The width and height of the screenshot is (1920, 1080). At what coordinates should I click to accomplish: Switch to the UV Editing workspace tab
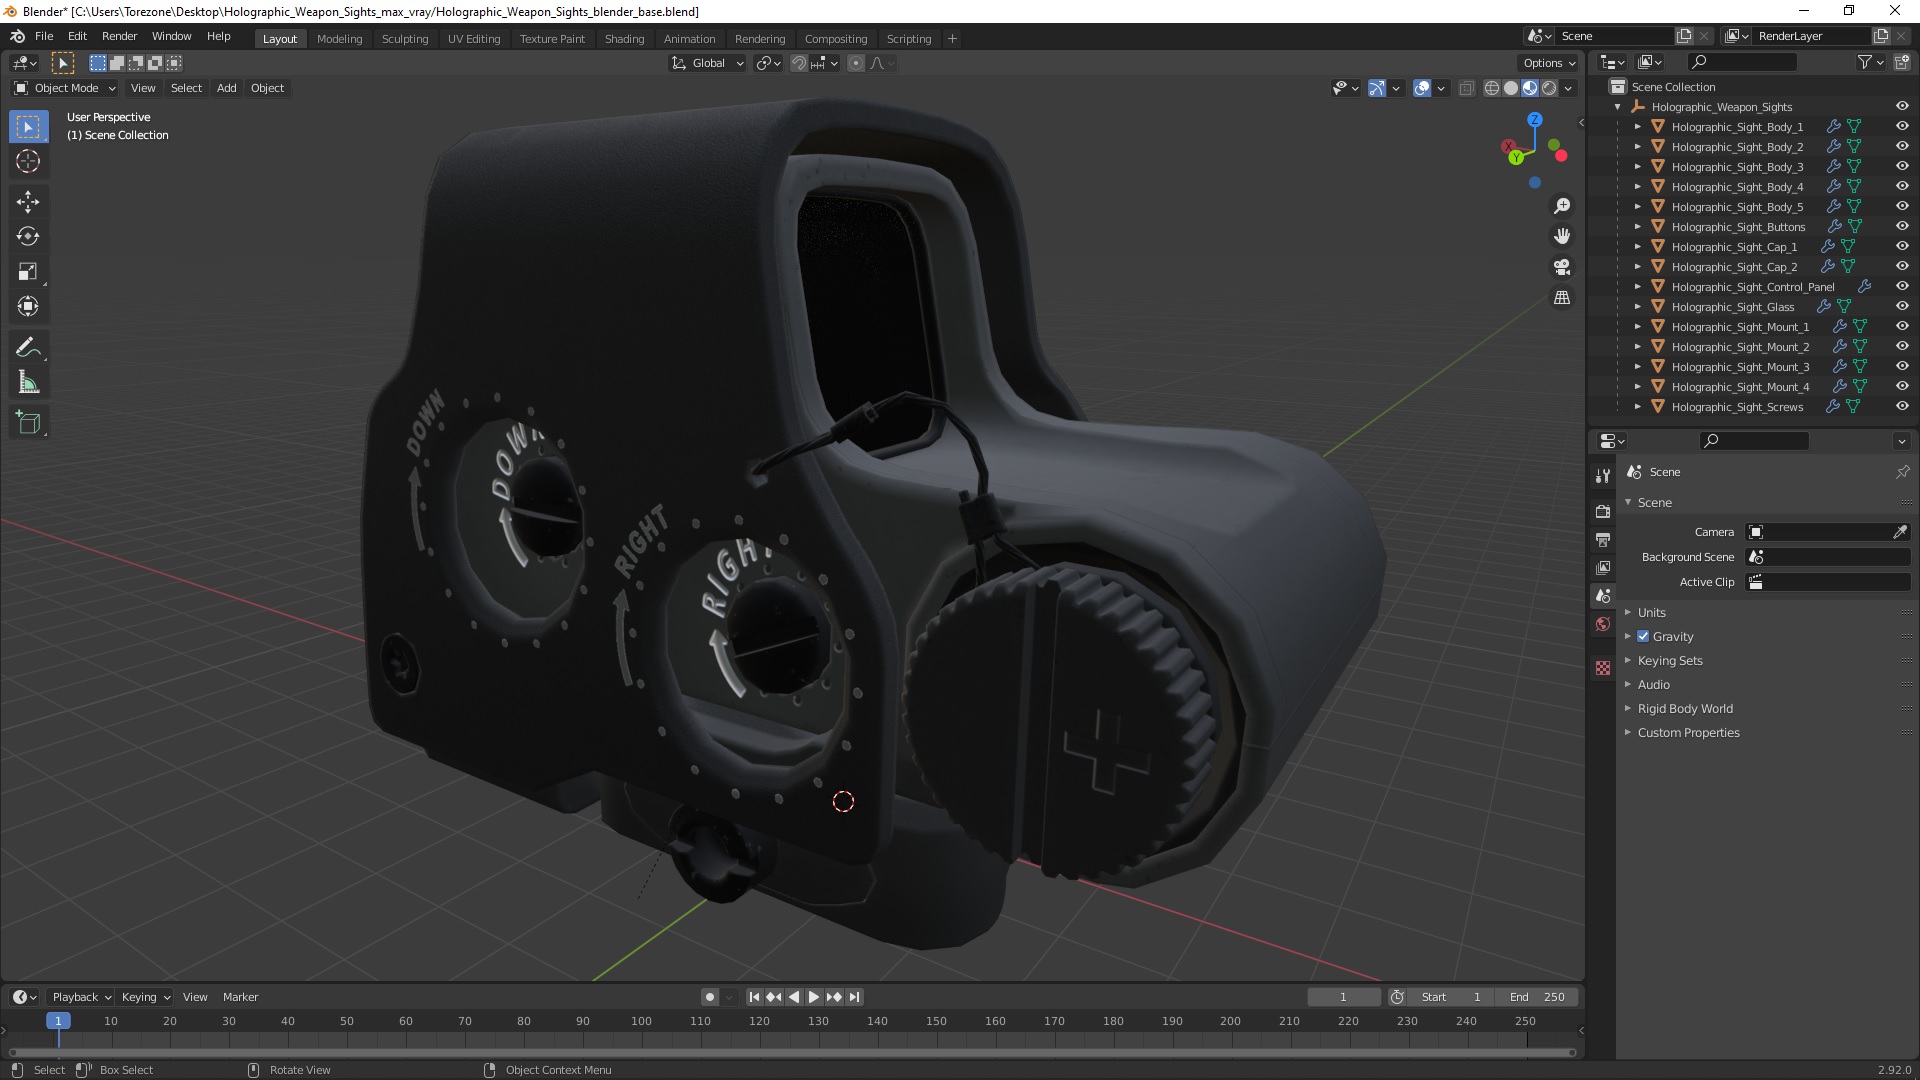click(x=474, y=39)
